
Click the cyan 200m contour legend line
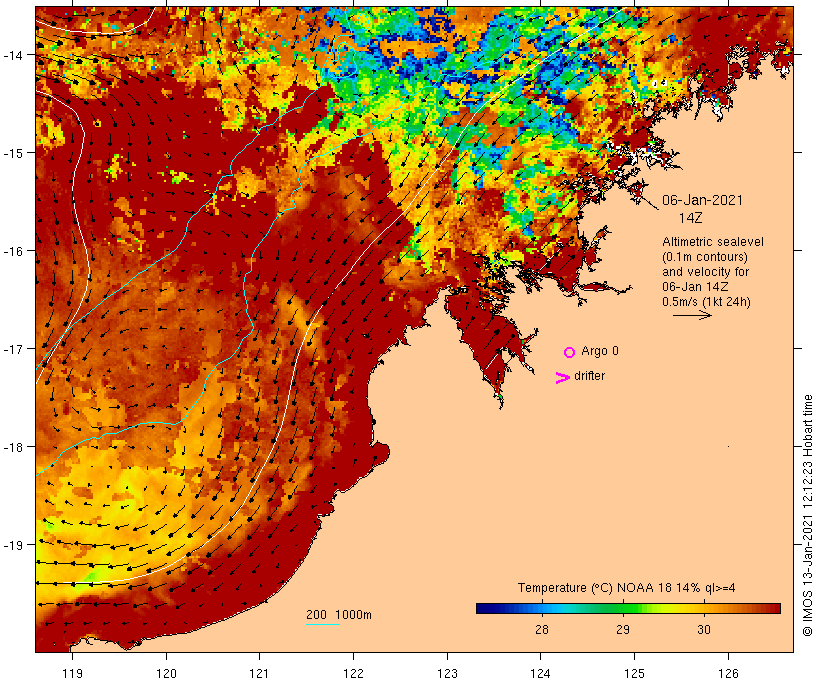[323, 624]
